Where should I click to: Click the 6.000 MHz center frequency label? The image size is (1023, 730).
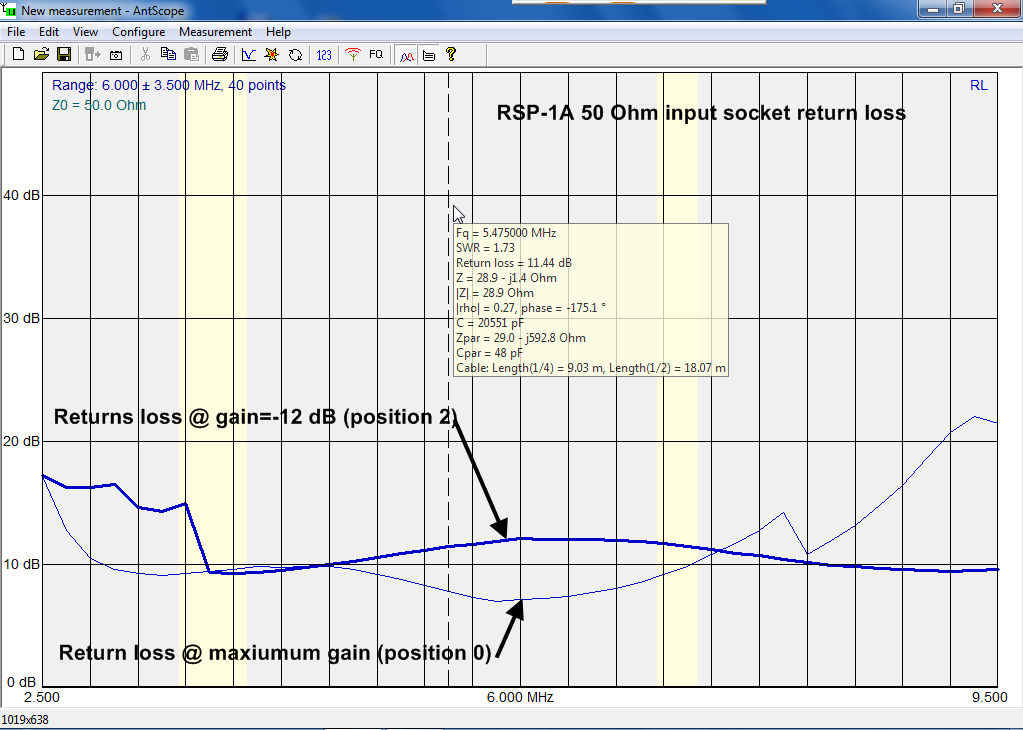[520, 697]
